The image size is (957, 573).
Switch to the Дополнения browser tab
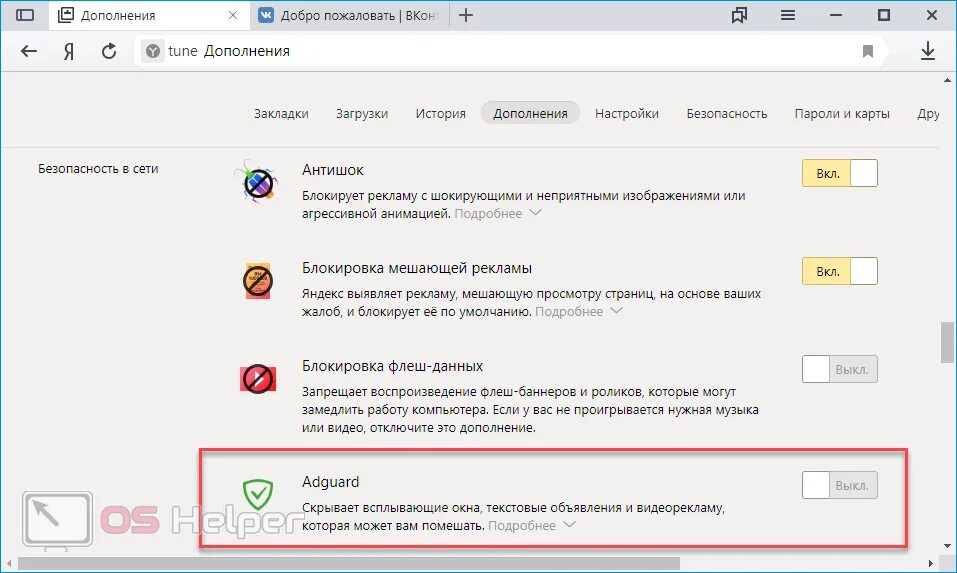pyautogui.click(x=150, y=15)
